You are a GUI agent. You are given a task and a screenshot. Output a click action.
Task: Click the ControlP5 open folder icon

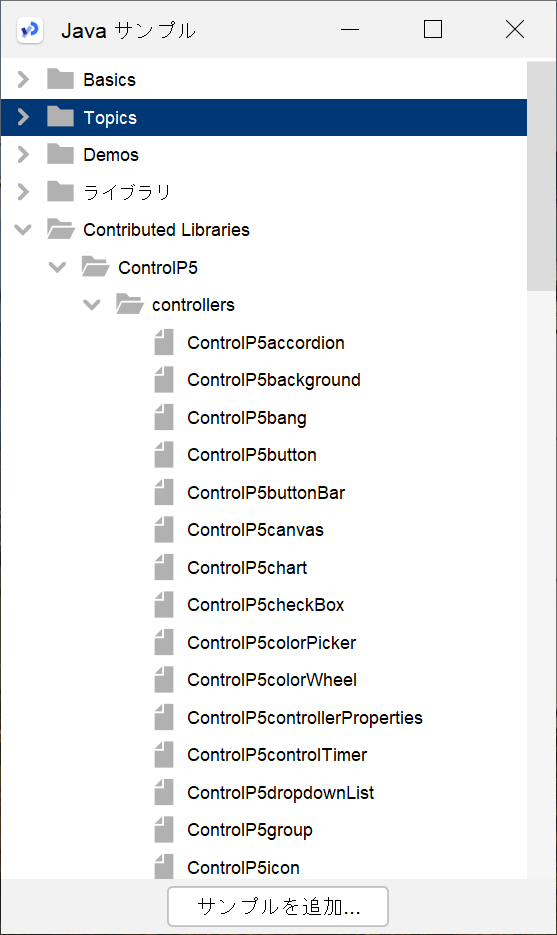click(95, 267)
